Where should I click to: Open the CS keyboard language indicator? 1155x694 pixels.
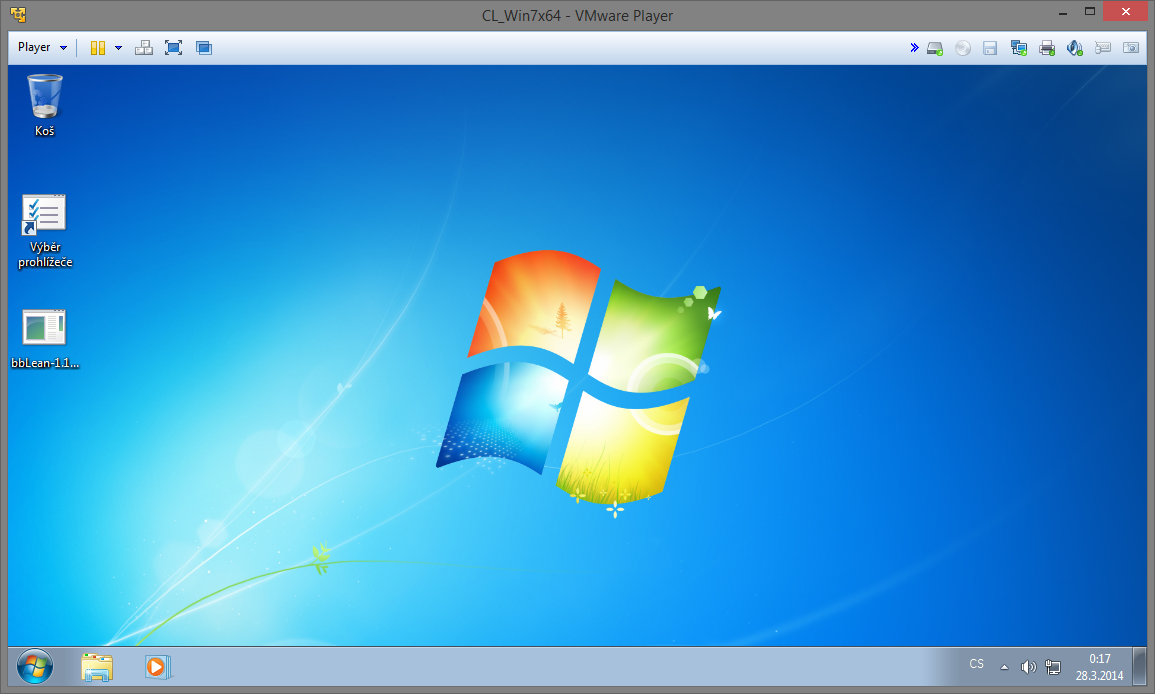(976, 664)
